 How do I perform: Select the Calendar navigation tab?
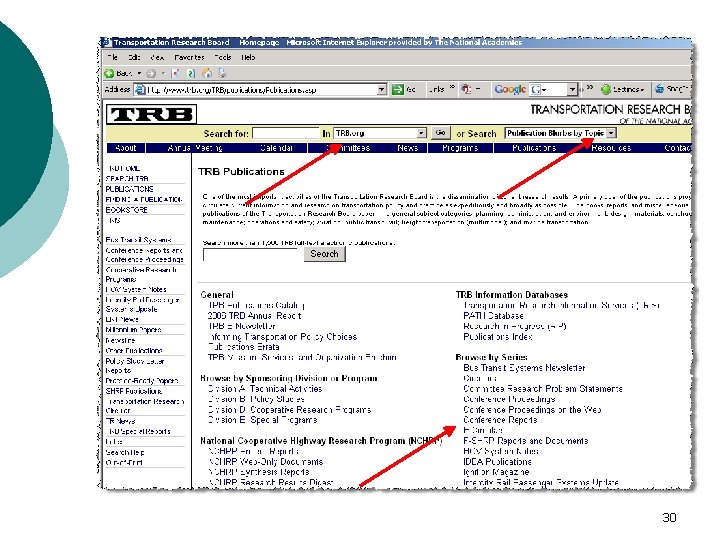(x=276, y=148)
